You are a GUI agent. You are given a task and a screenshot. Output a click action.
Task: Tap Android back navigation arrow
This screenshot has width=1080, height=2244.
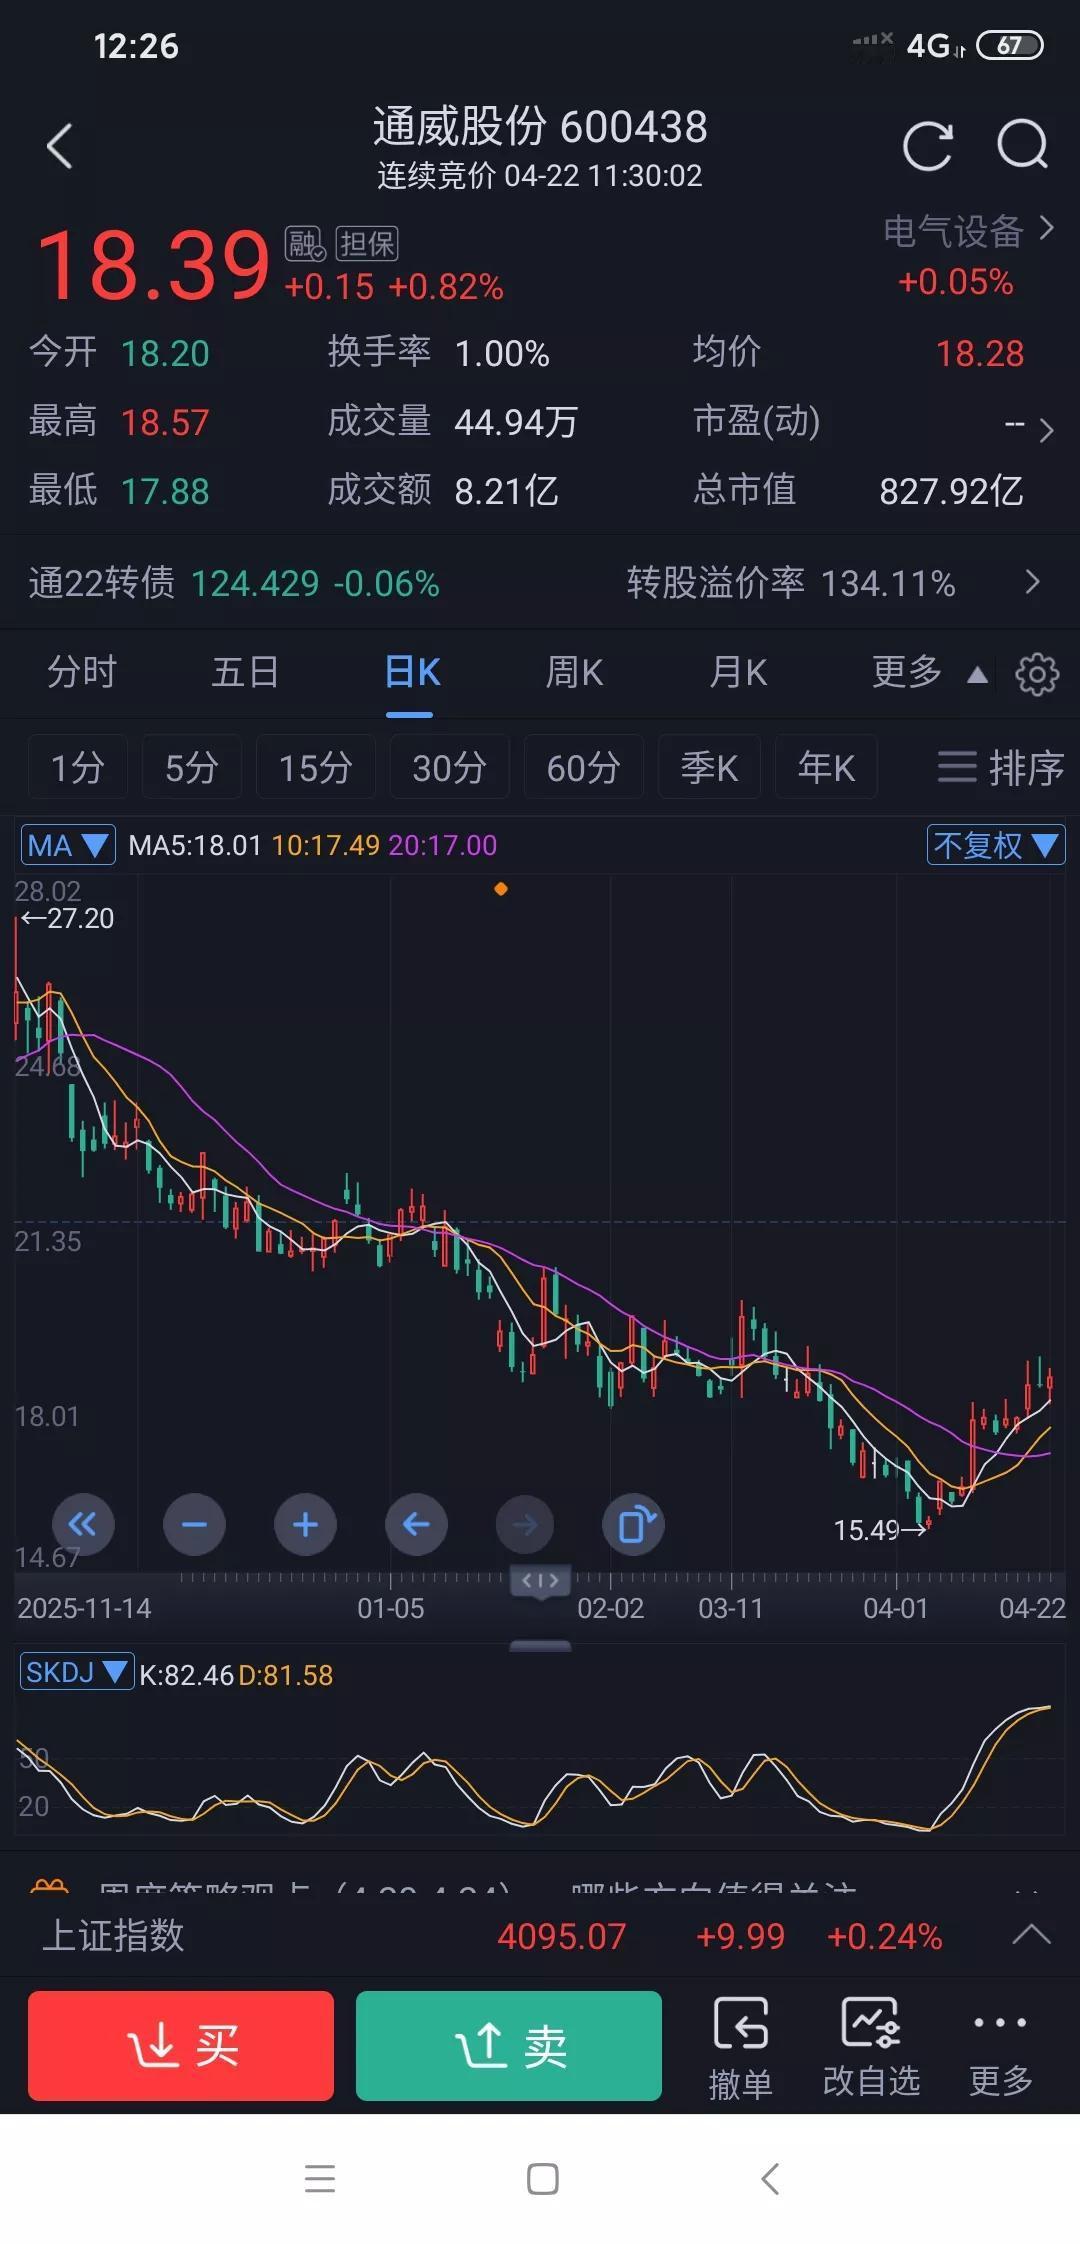pos(769,2178)
